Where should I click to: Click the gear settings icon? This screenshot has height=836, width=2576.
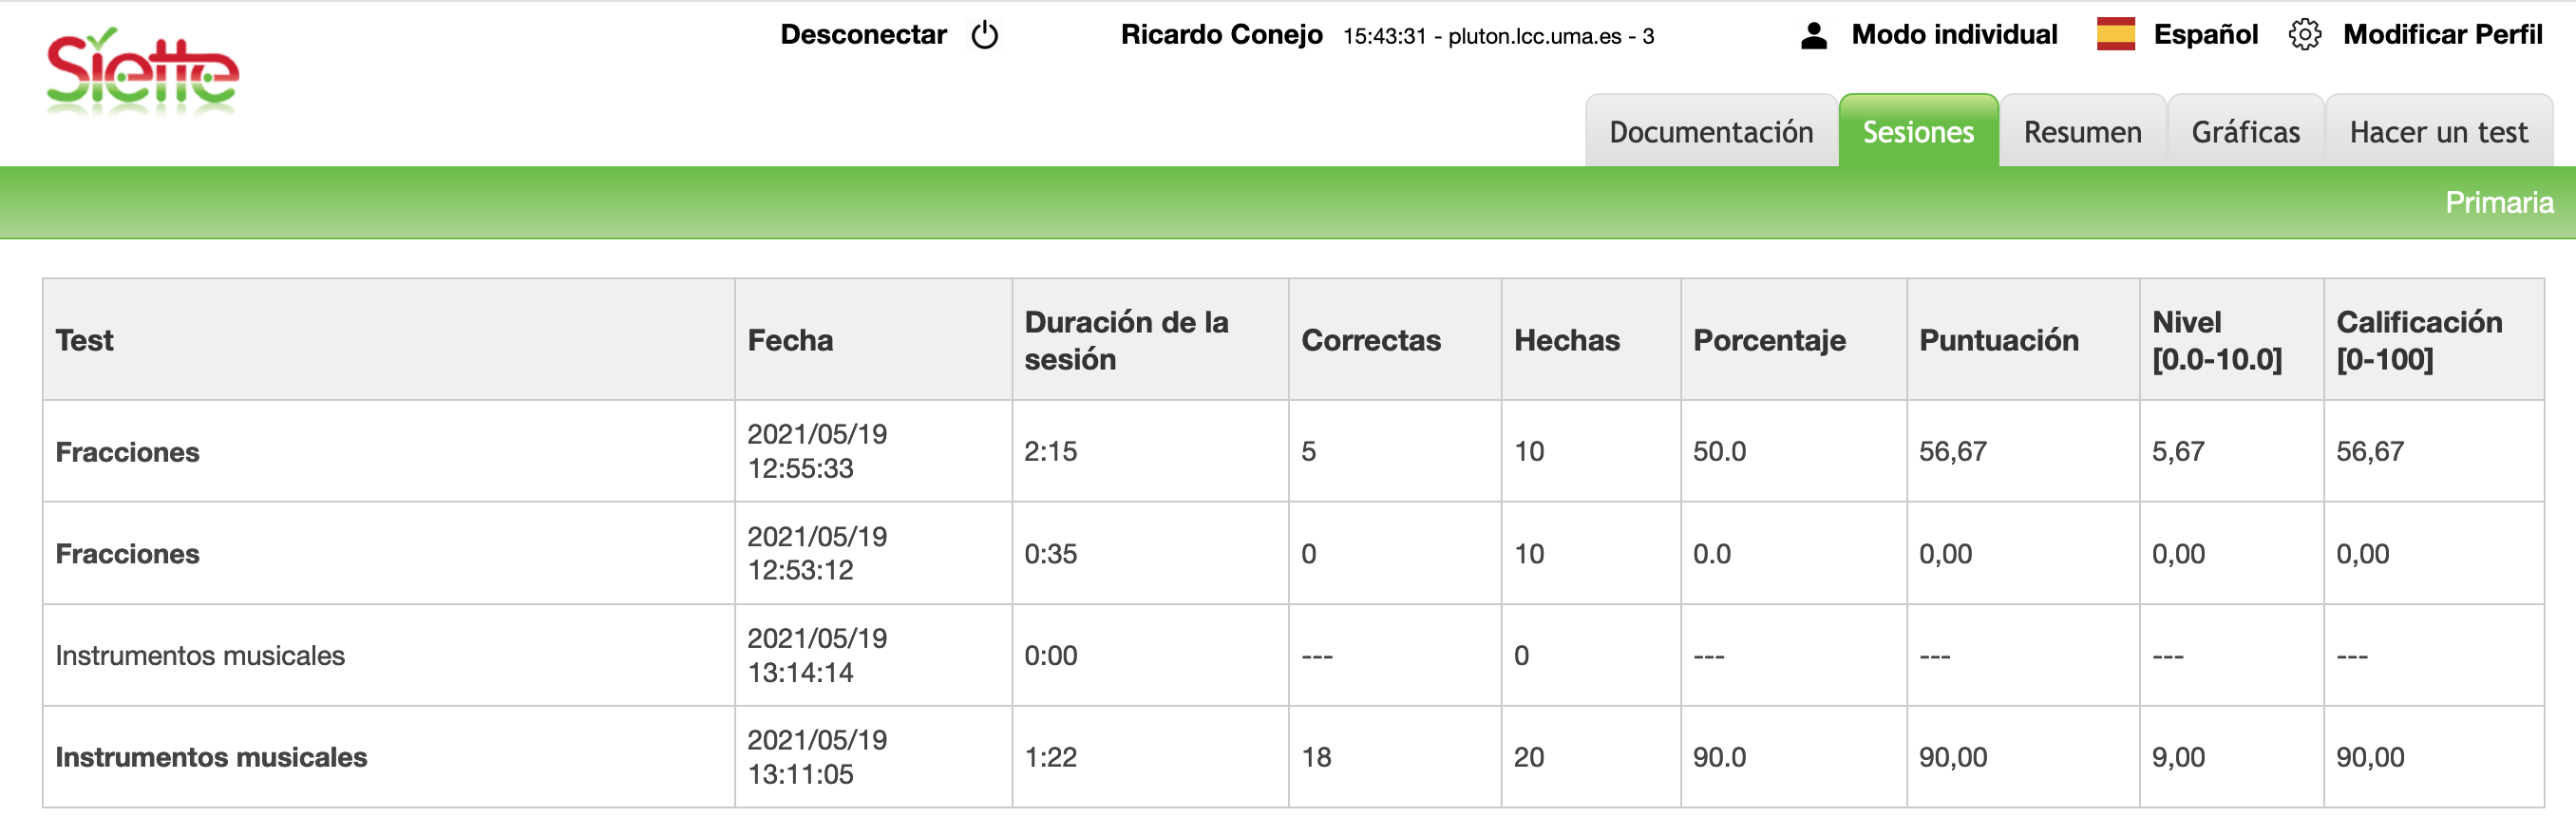tap(2304, 35)
